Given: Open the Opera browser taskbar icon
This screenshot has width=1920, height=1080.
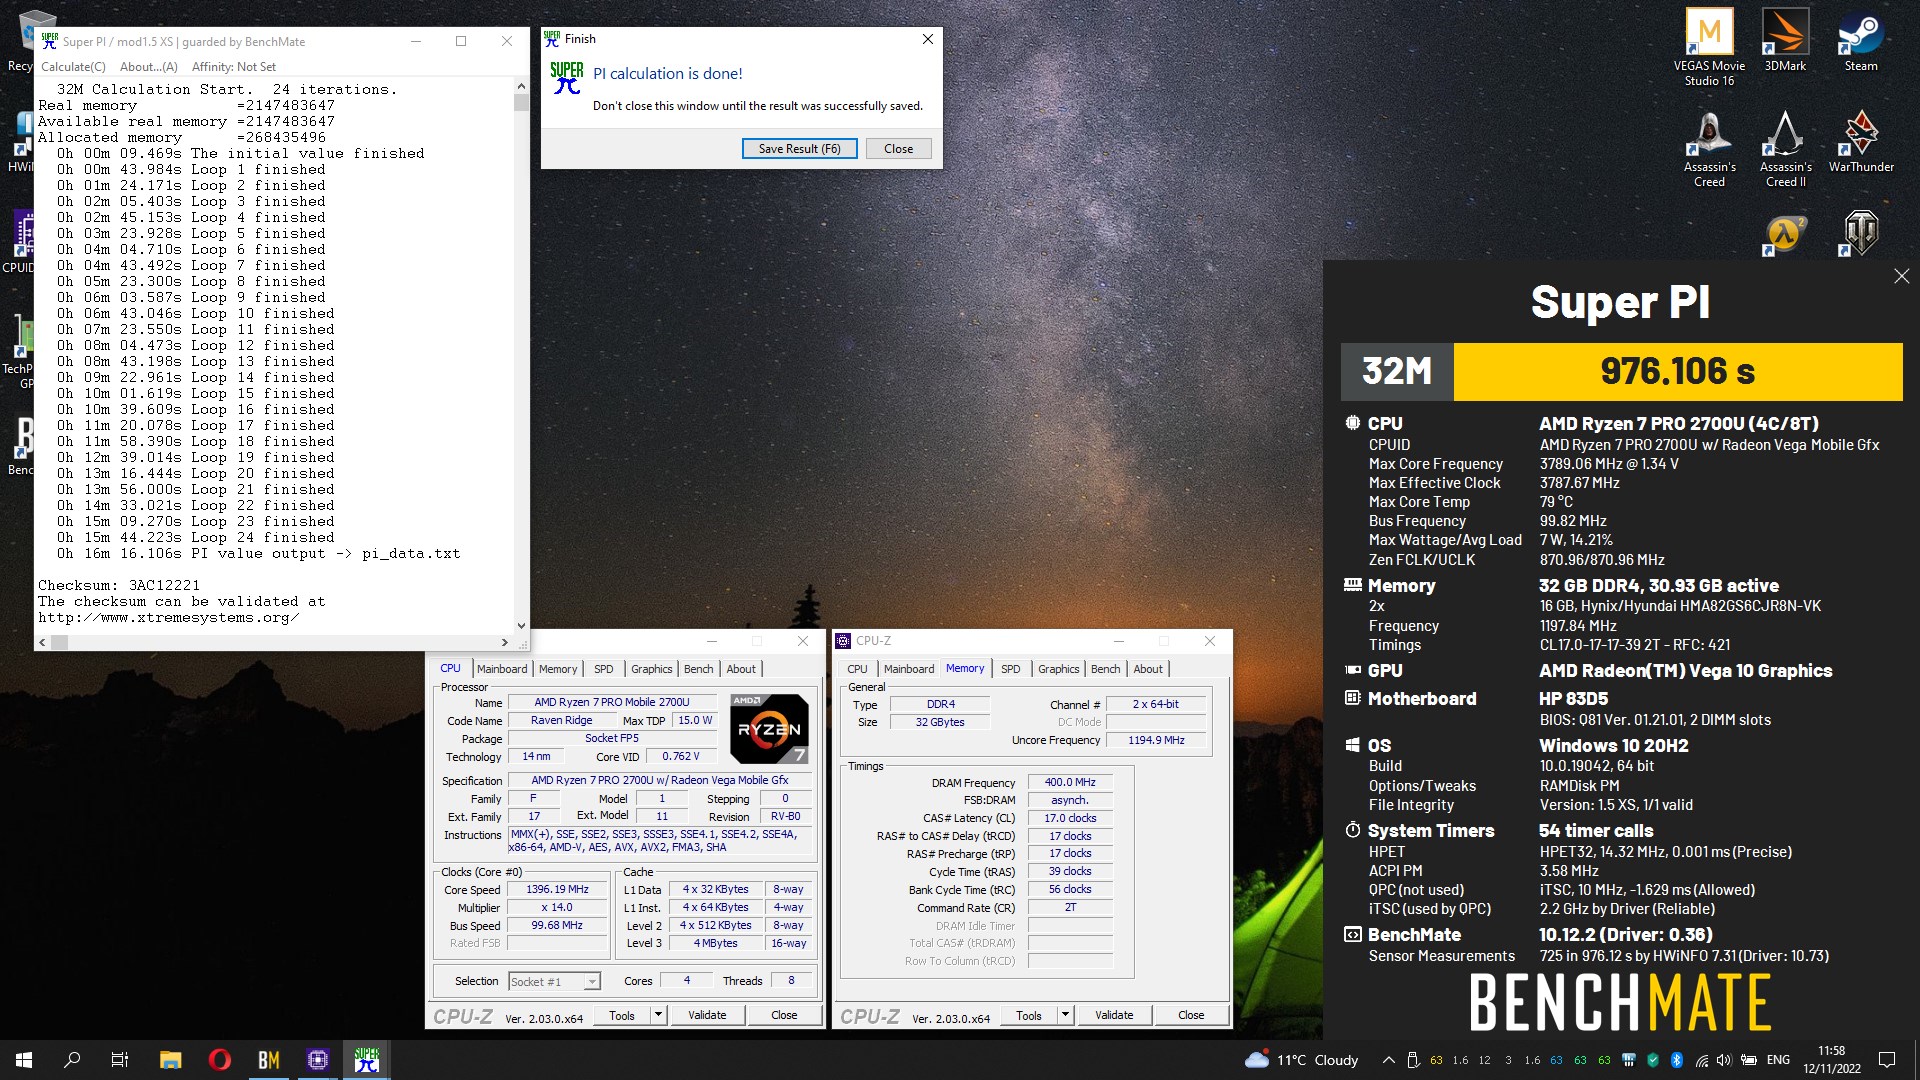Looking at the screenshot, I should coord(220,1060).
